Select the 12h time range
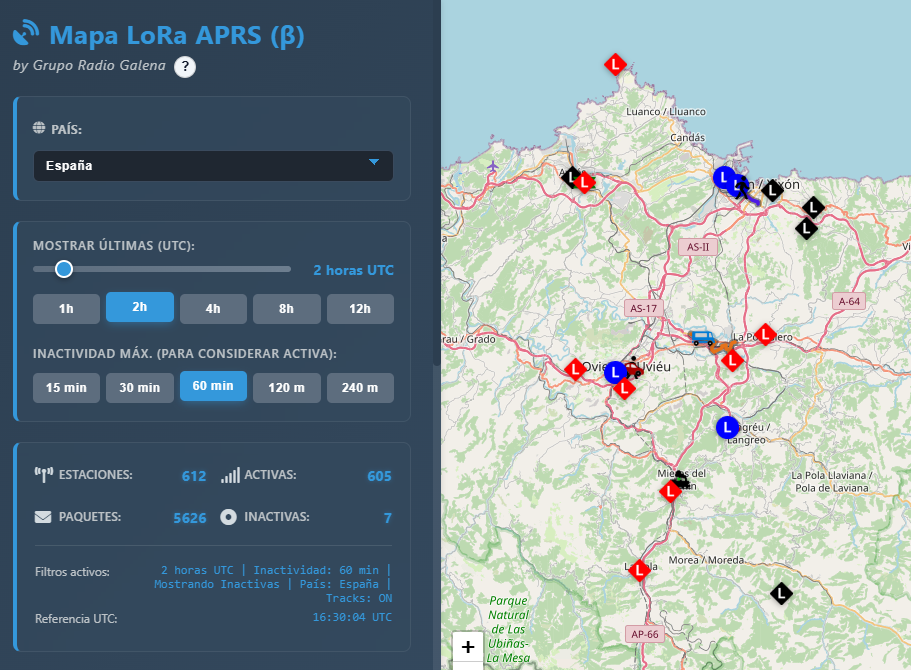Image resolution: width=911 pixels, height=670 pixels. 360,308
